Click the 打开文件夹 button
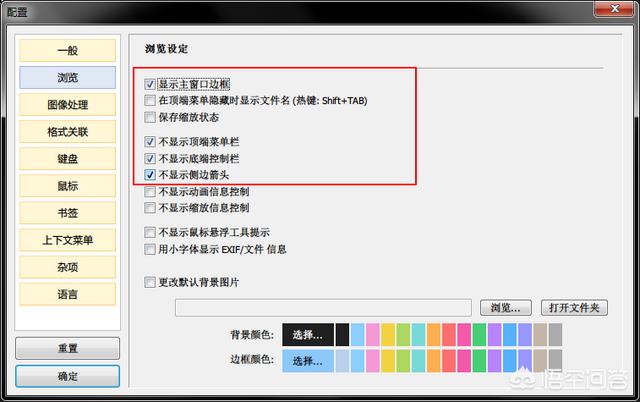Image resolution: width=640 pixels, height=402 pixels. tap(574, 308)
